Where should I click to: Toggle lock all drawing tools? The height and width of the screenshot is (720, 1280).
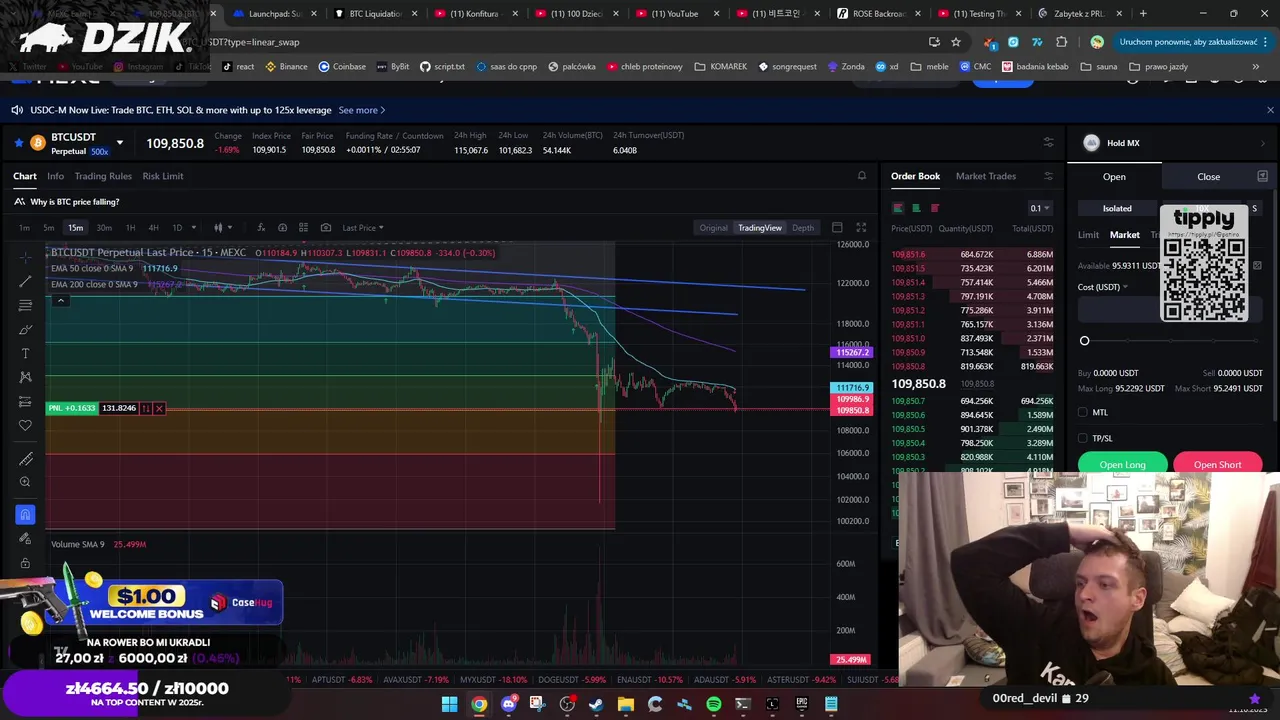click(x=25, y=563)
